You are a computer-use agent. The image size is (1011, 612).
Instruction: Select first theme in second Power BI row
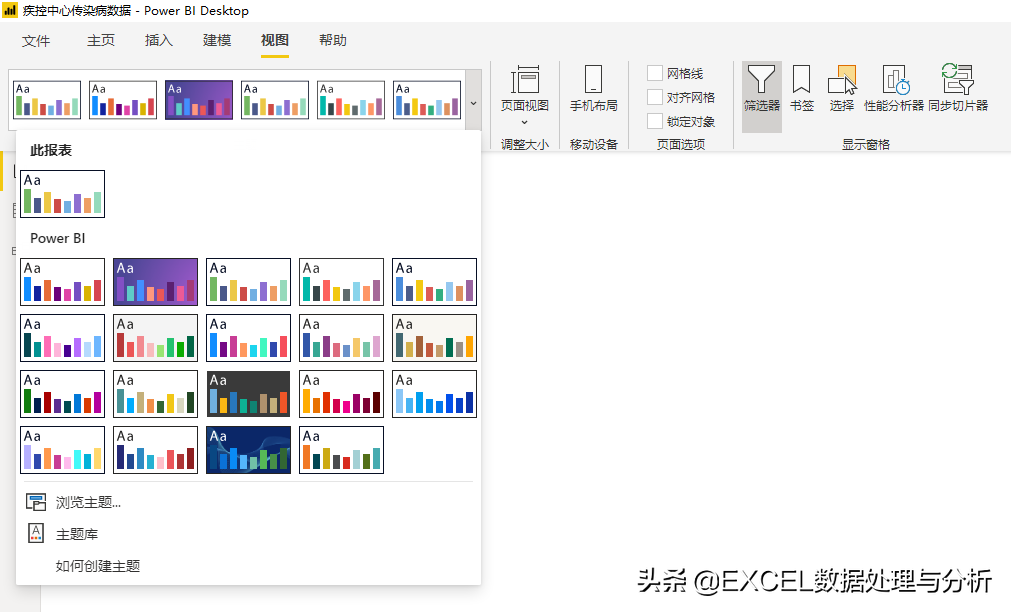pyautogui.click(x=63, y=338)
